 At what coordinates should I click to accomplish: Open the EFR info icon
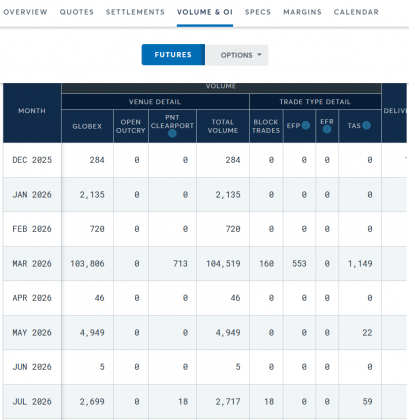[327, 129]
